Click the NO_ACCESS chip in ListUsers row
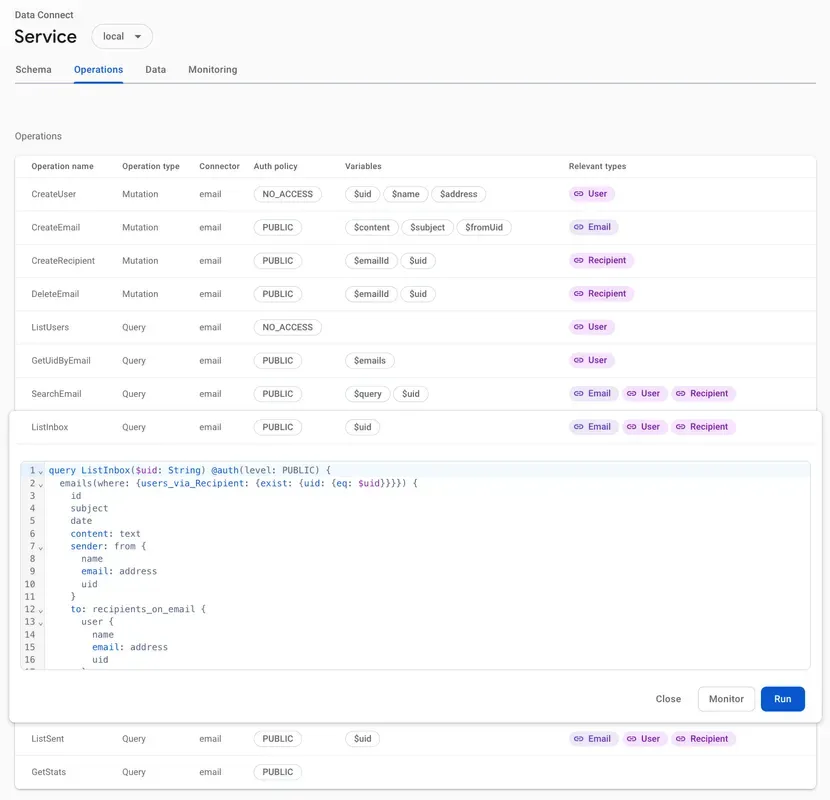This screenshot has width=830, height=800. coord(287,328)
